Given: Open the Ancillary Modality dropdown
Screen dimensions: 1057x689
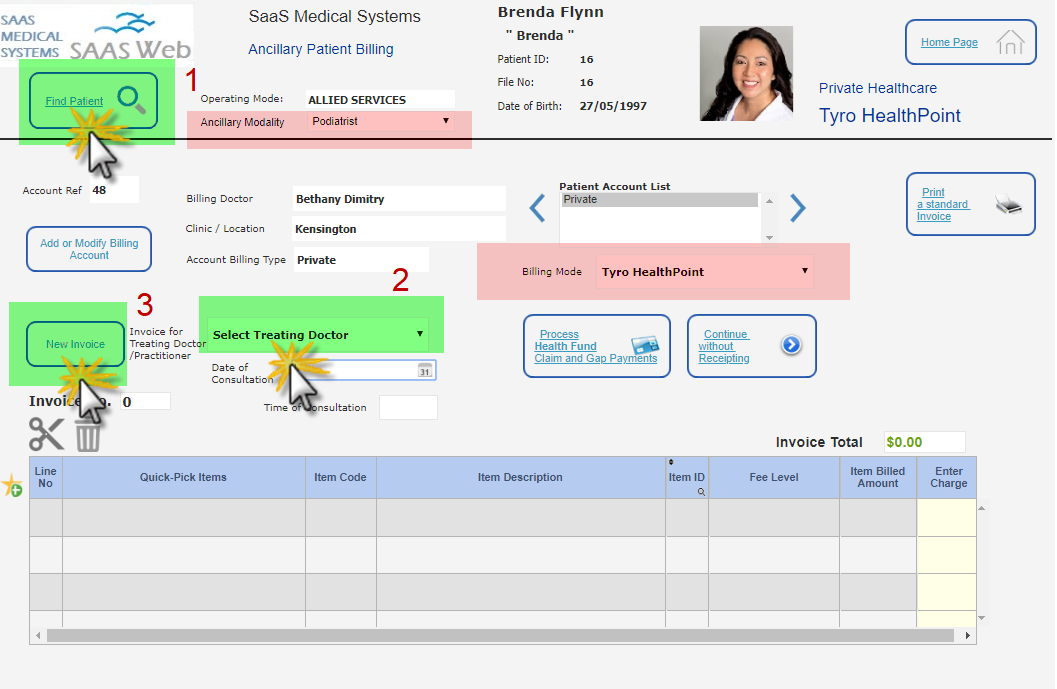Looking at the screenshot, I should click(x=381, y=121).
